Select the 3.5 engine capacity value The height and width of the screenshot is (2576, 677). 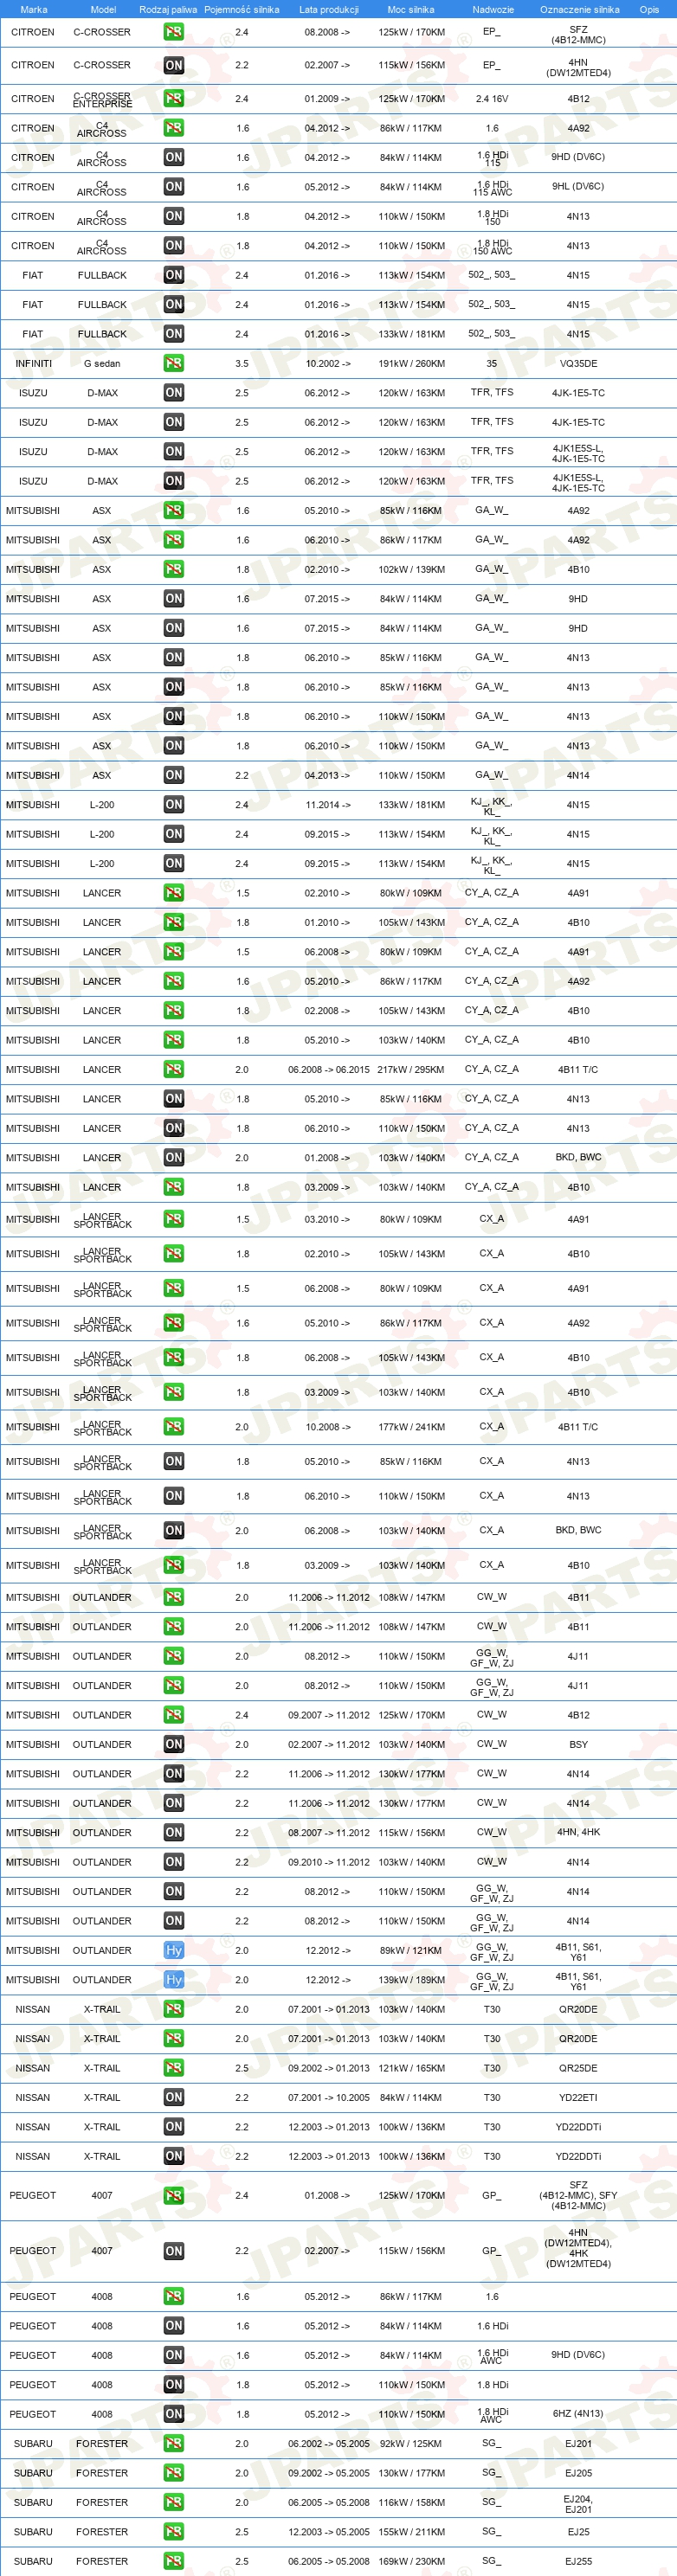tap(241, 364)
